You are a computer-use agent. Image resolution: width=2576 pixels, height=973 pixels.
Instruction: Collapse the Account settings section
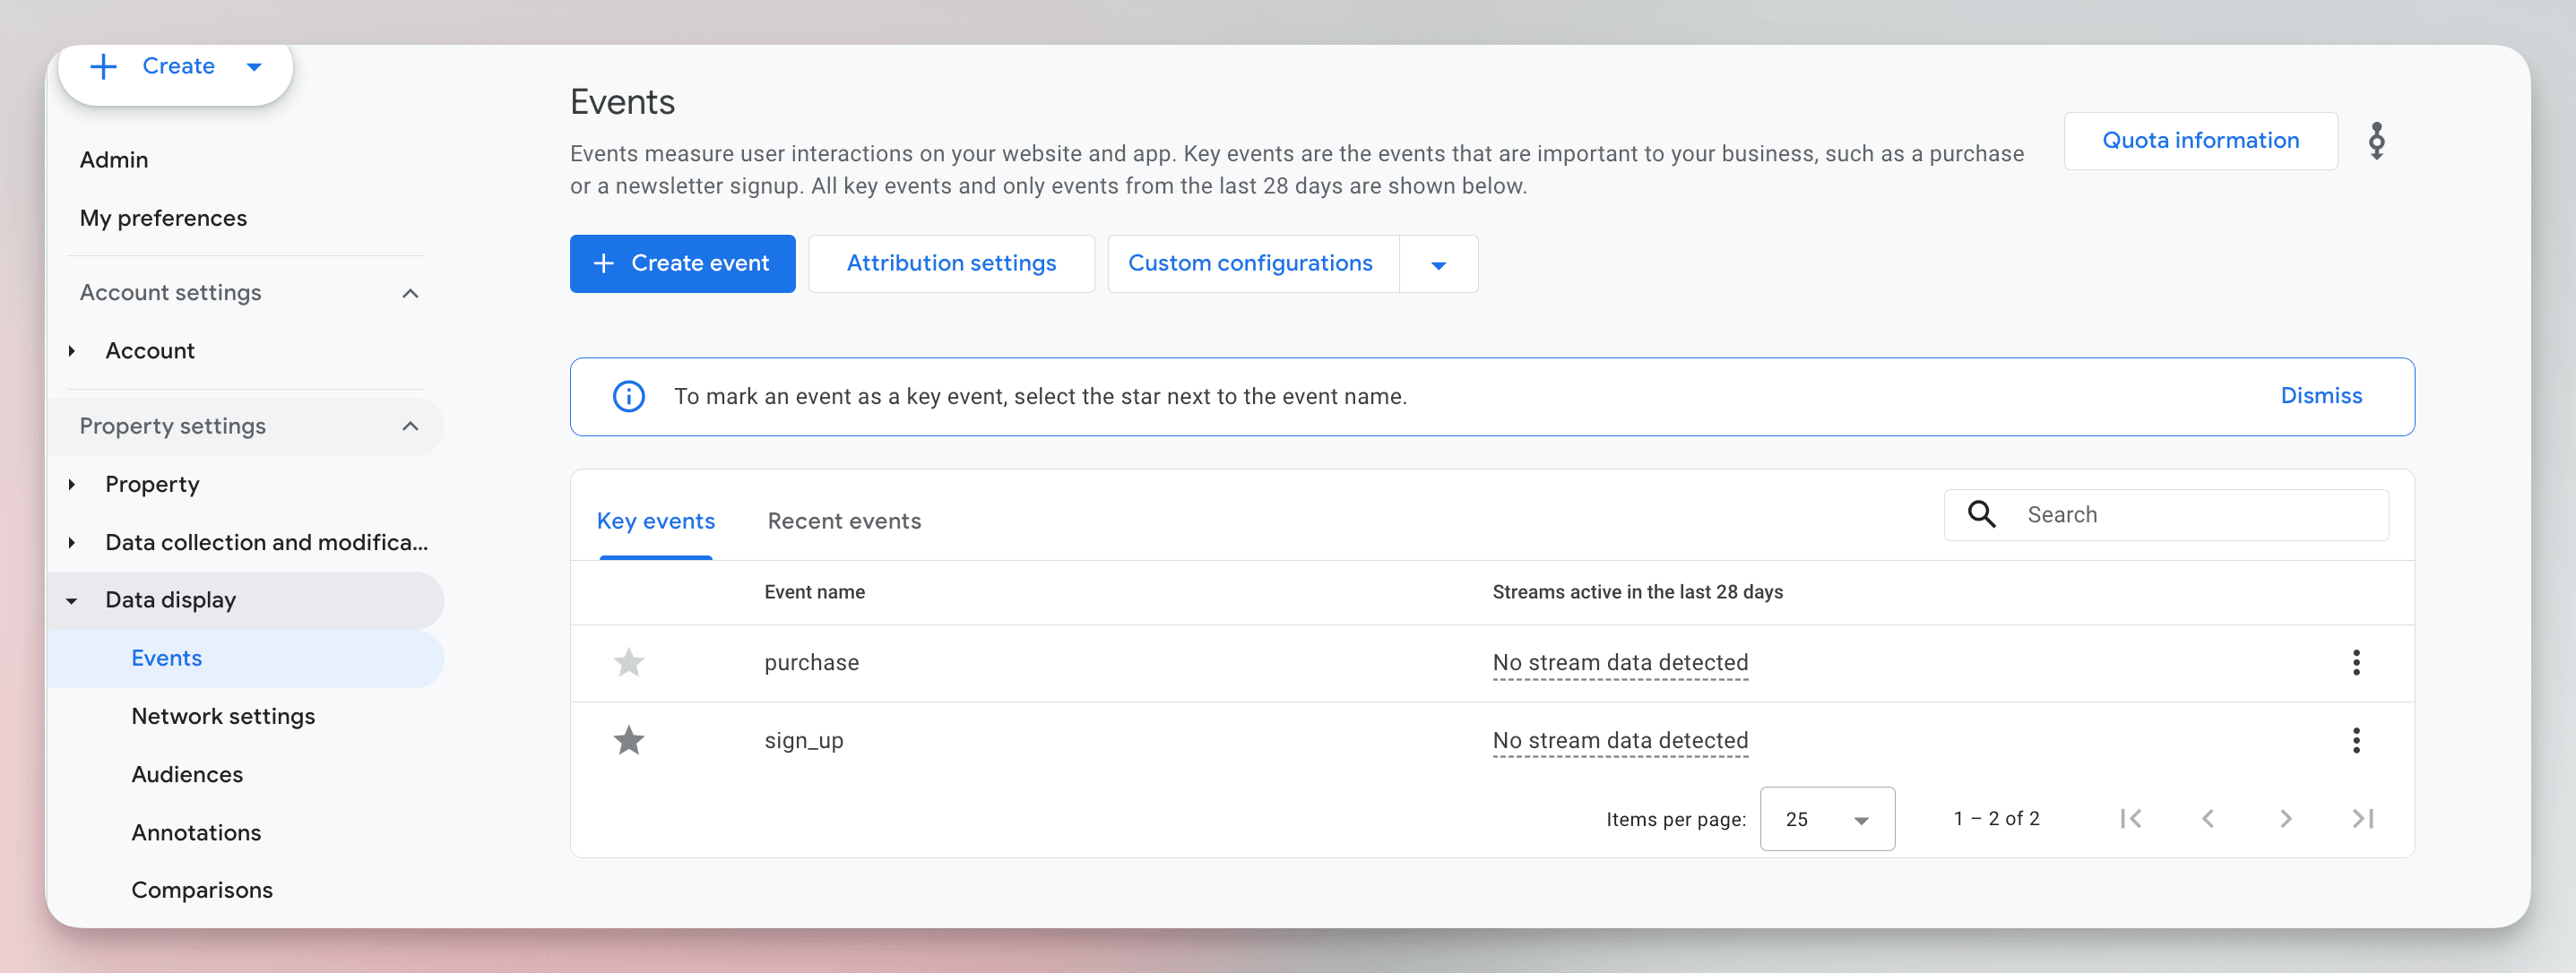coord(410,293)
